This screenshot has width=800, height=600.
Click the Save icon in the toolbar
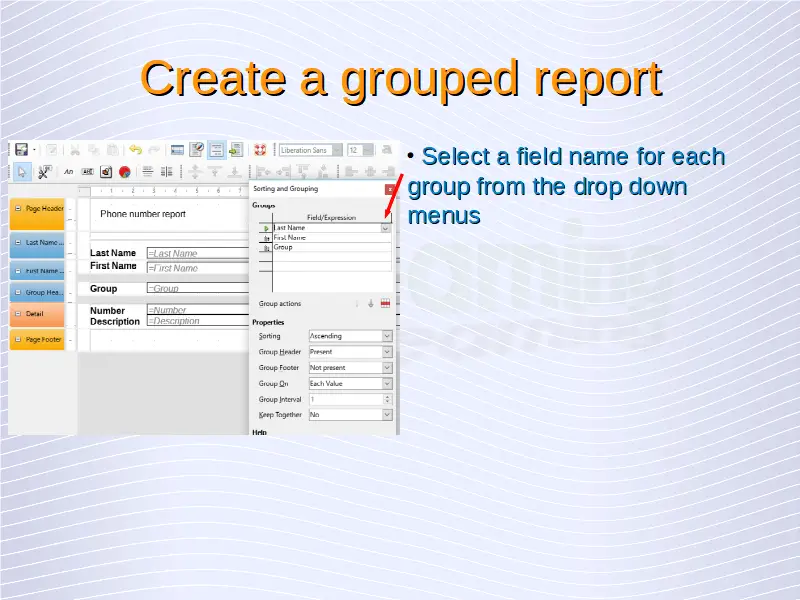[21, 149]
